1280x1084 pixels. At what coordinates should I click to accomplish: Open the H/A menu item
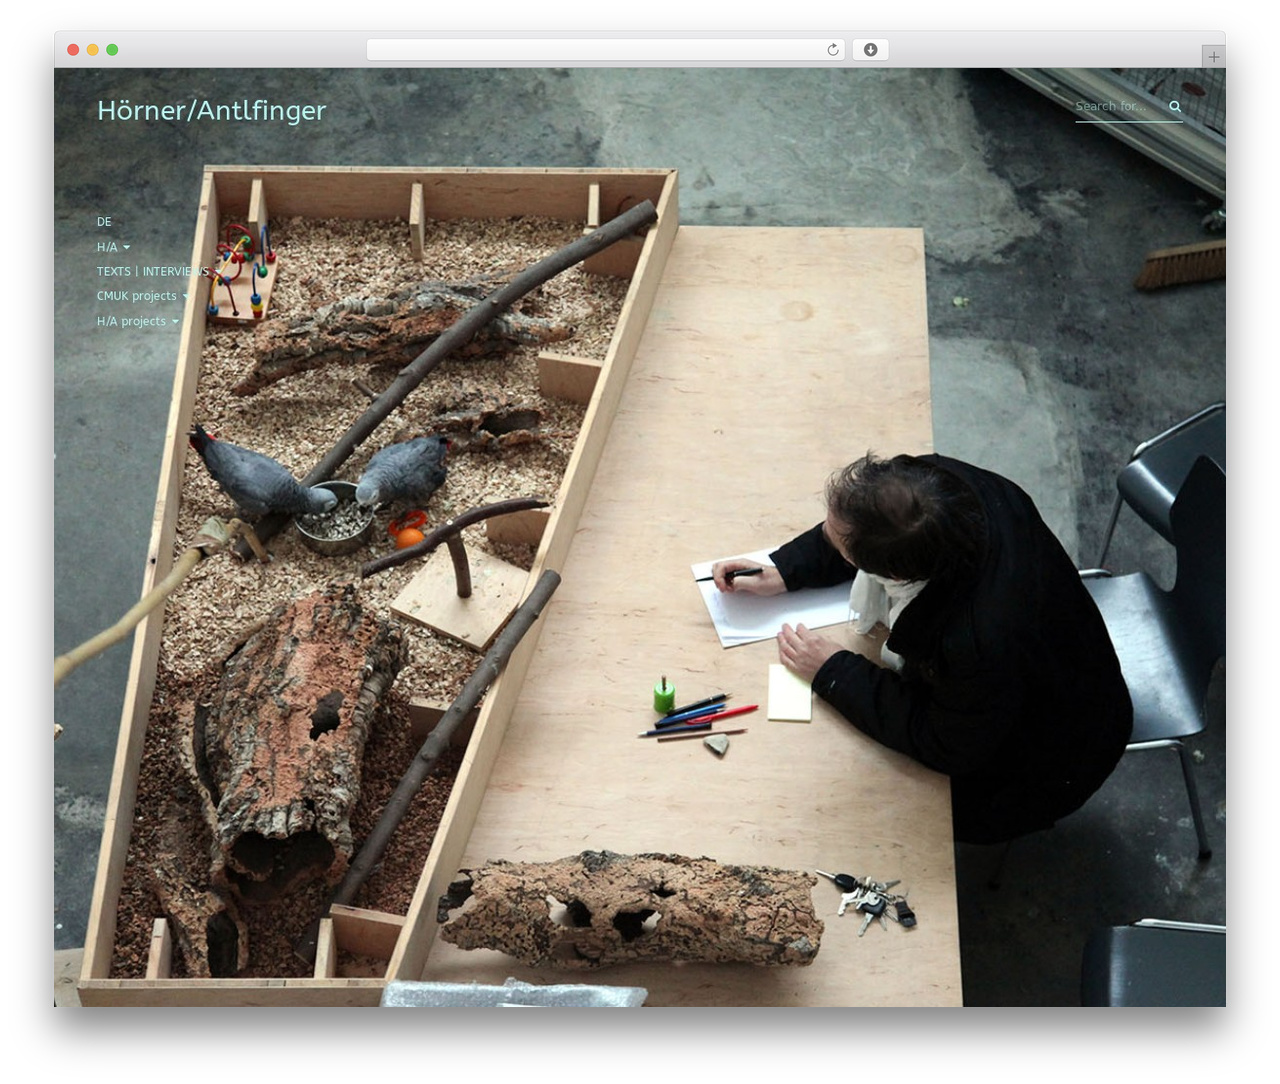pyautogui.click(x=107, y=247)
